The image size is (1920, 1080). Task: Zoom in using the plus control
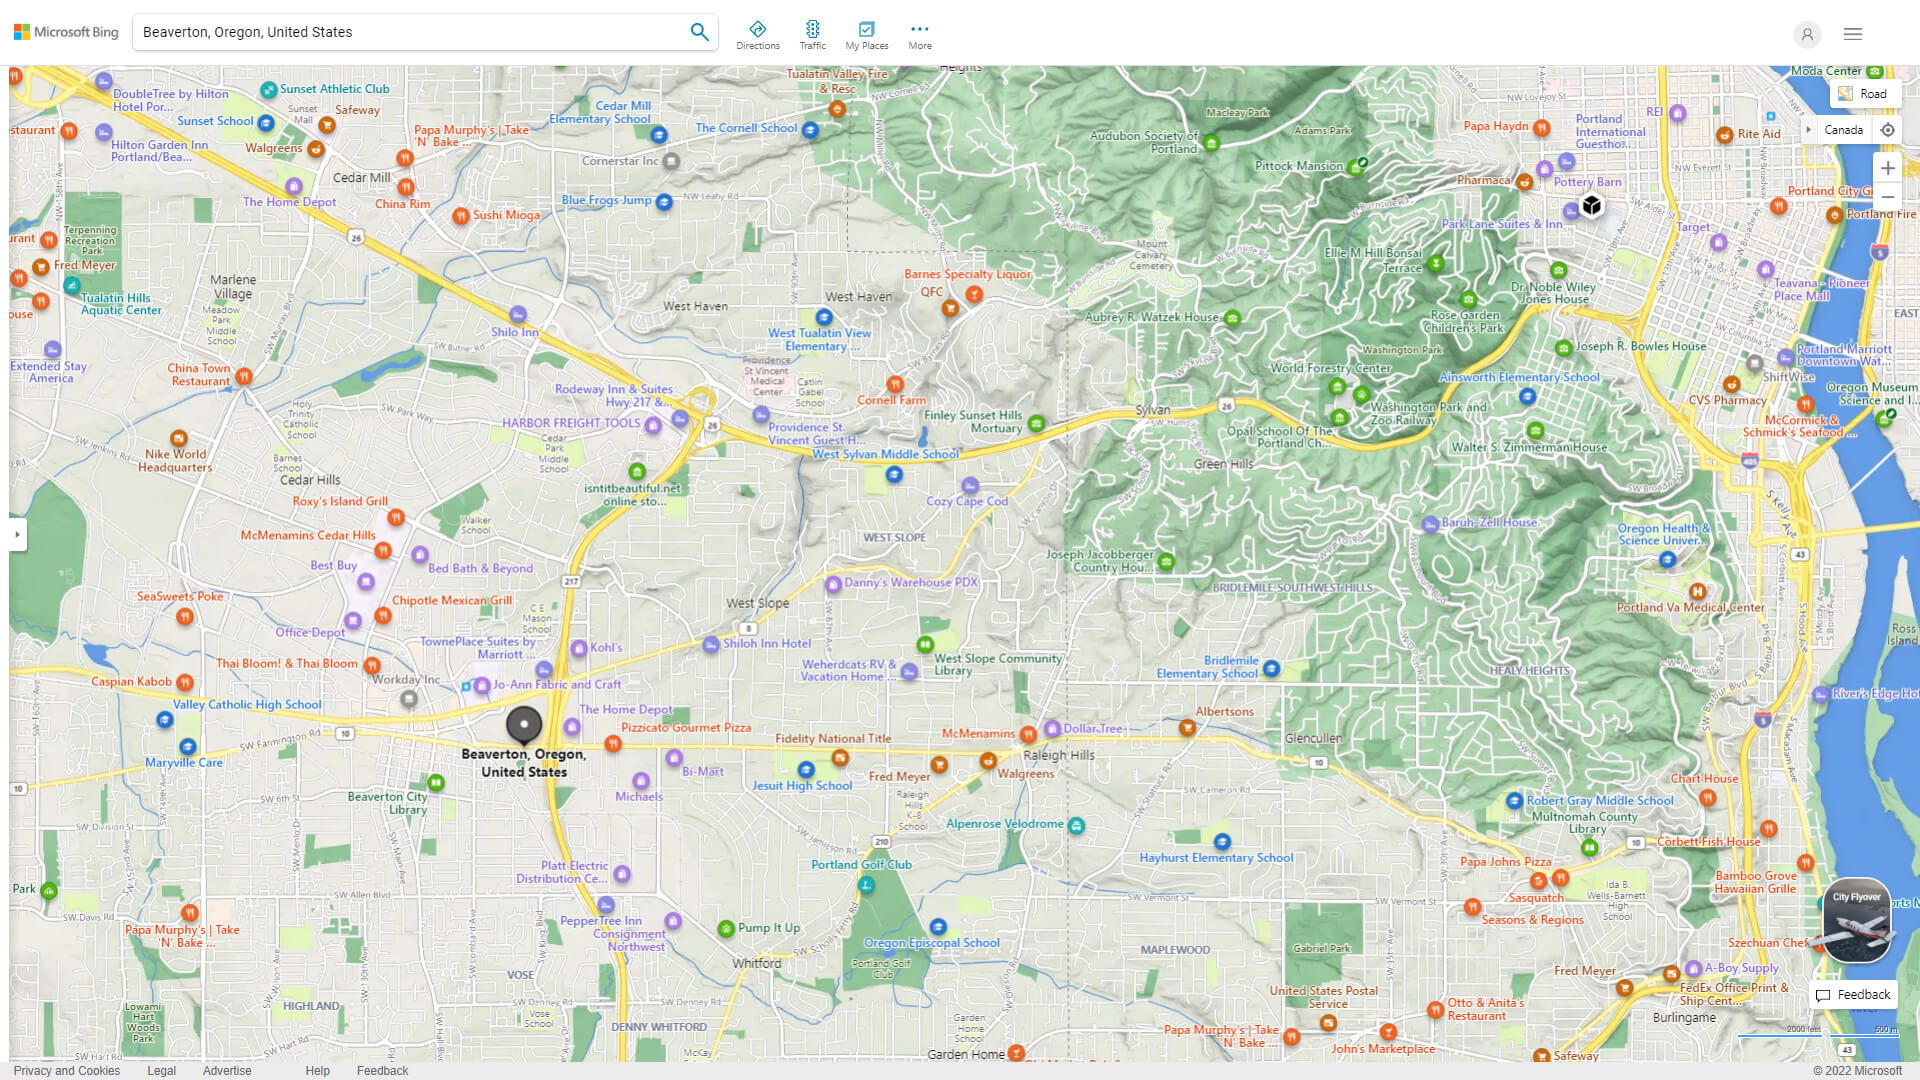pos(1888,168)
